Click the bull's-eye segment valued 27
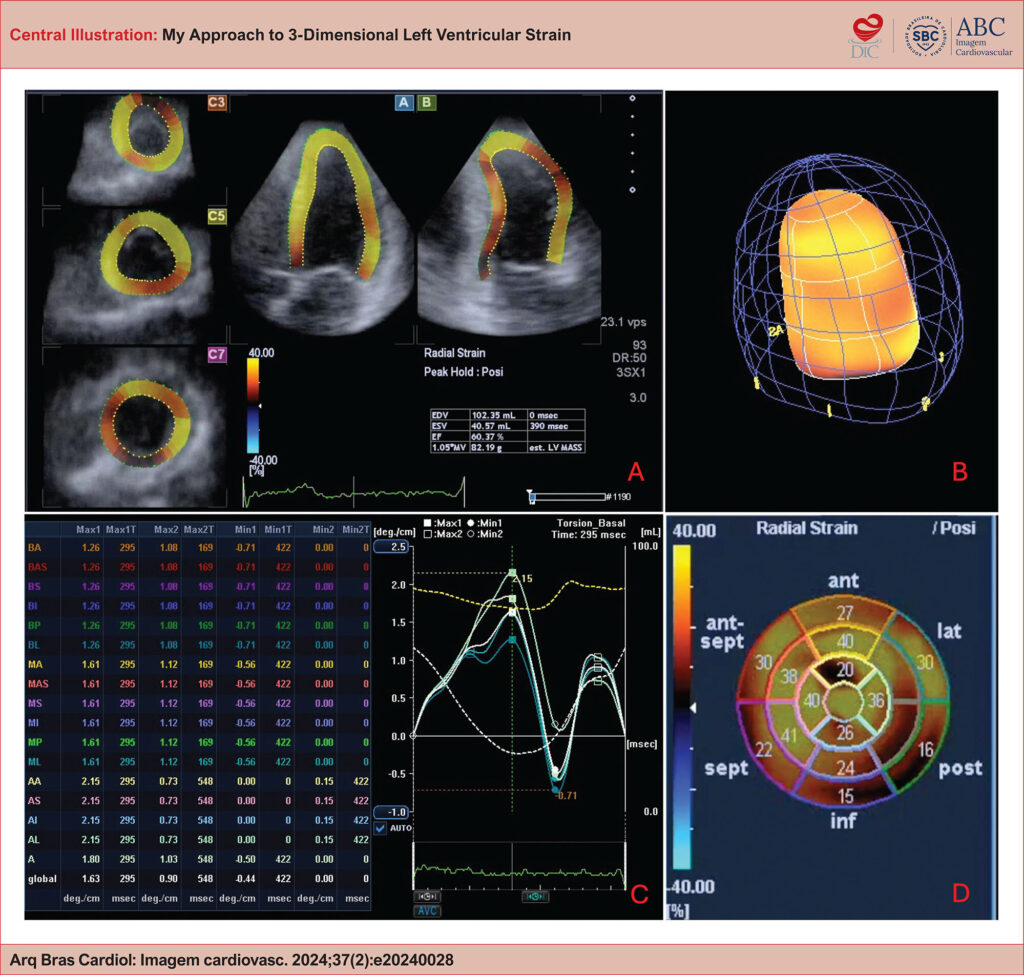 click(844, 613)
